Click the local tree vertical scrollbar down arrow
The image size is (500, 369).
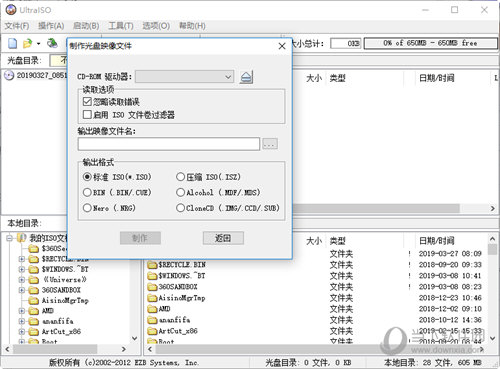pos(135,338)
